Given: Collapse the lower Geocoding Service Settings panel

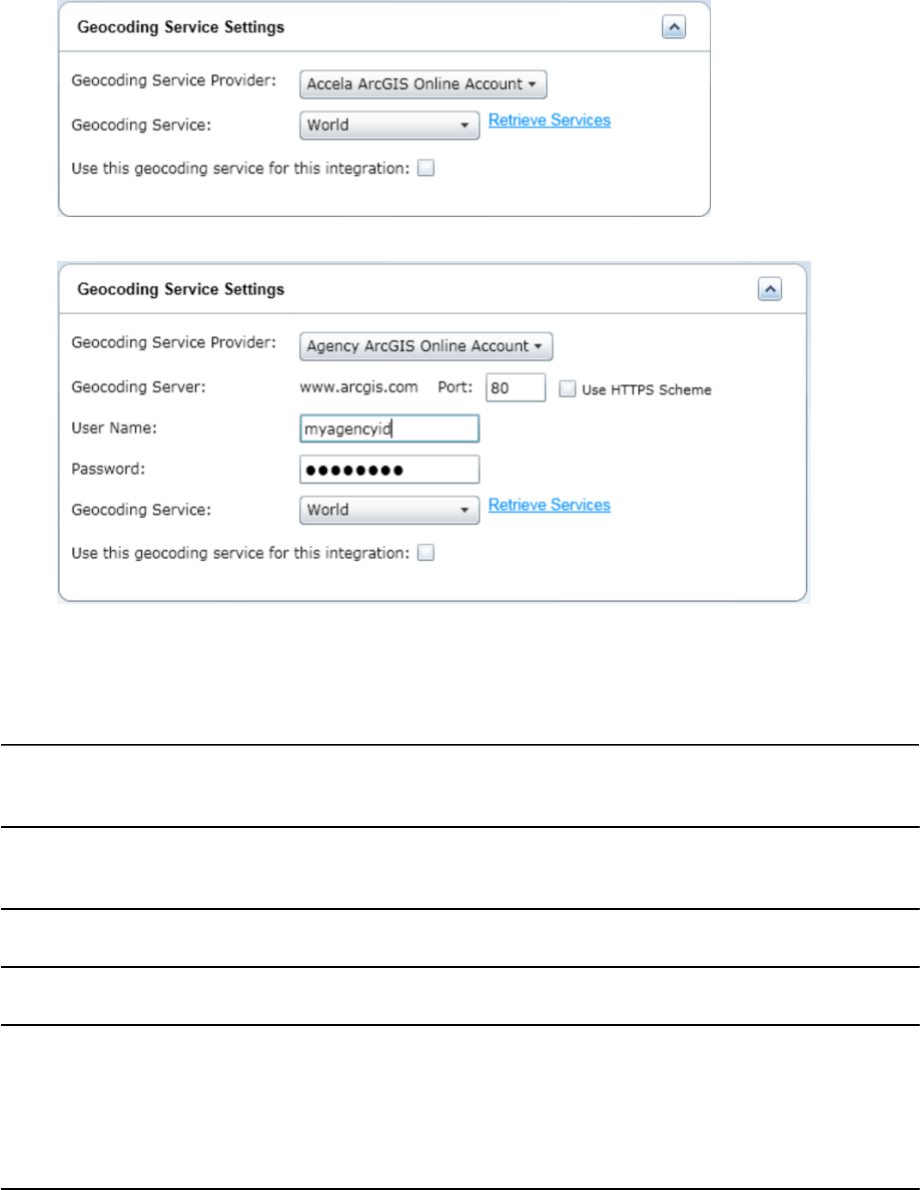Looking at the screenshot, I should tap(769, 289).
